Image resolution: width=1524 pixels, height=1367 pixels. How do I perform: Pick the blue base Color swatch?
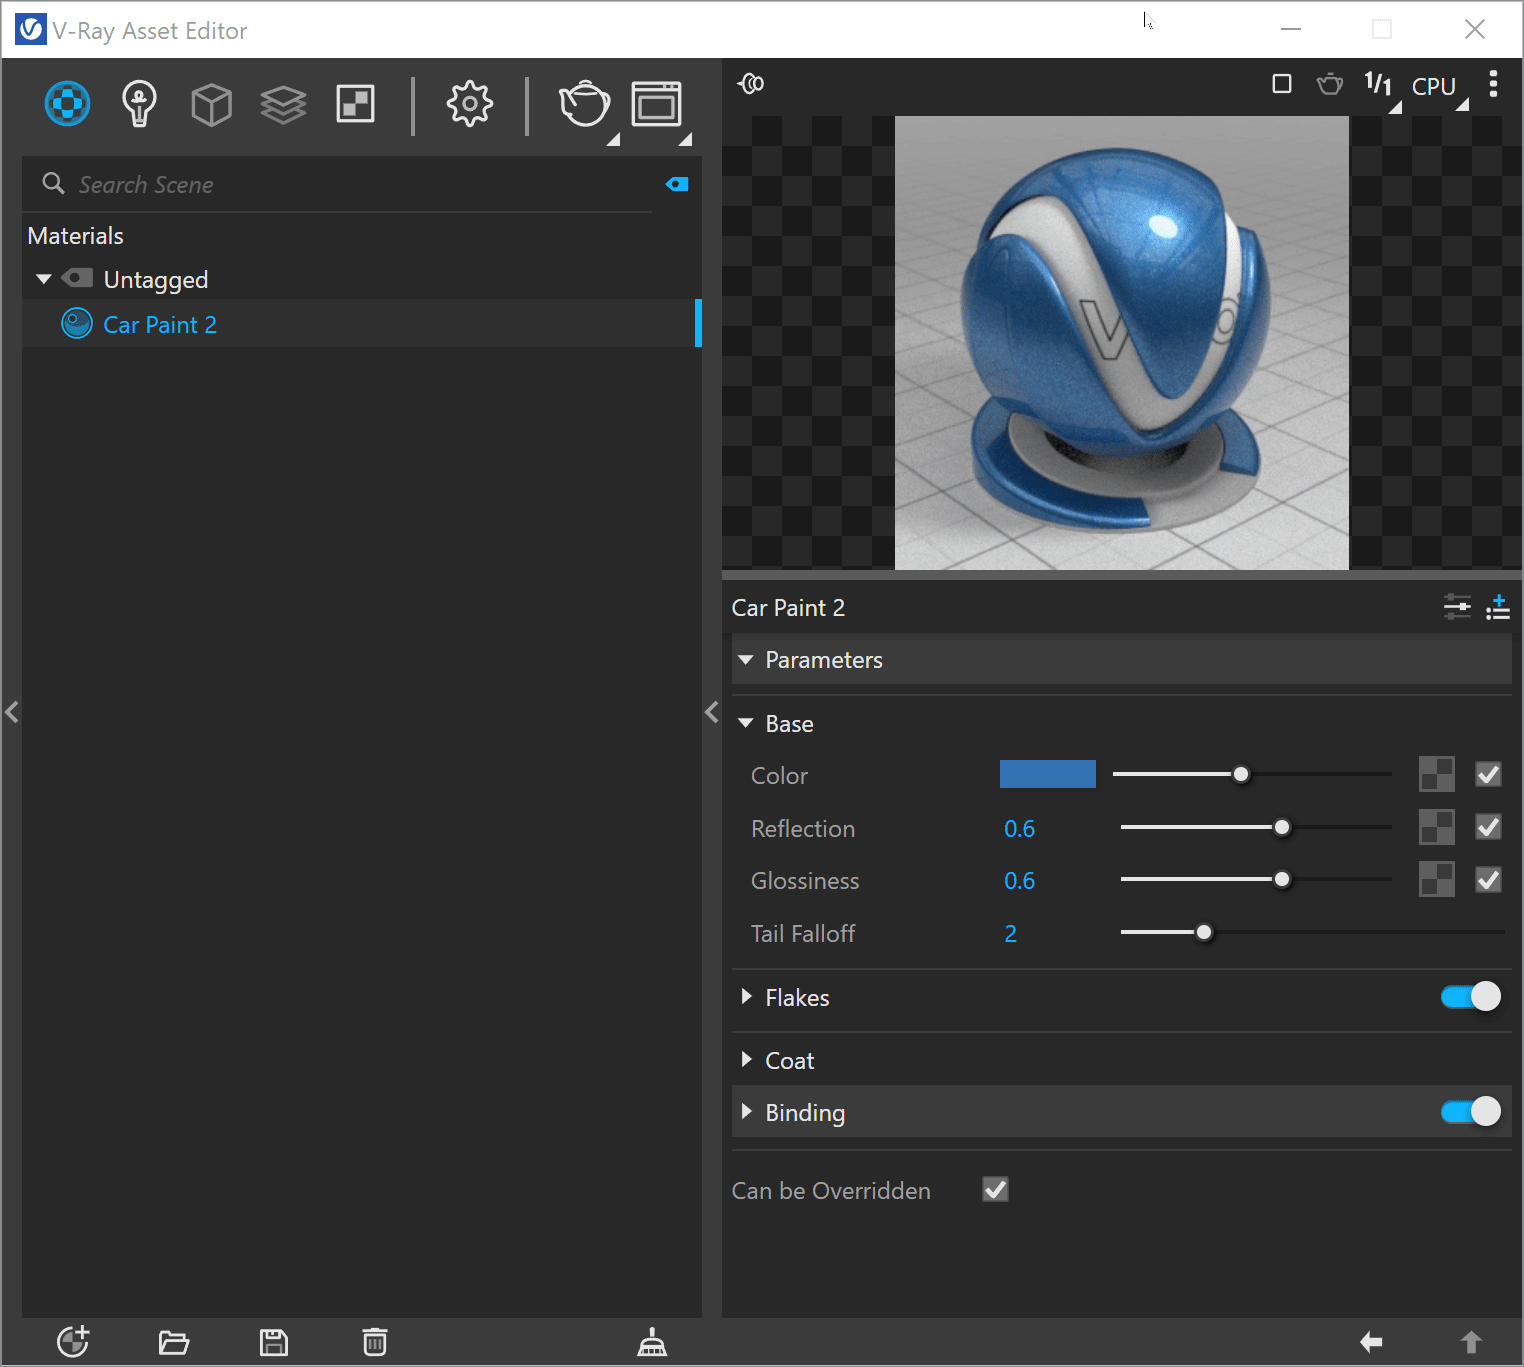1048,774
